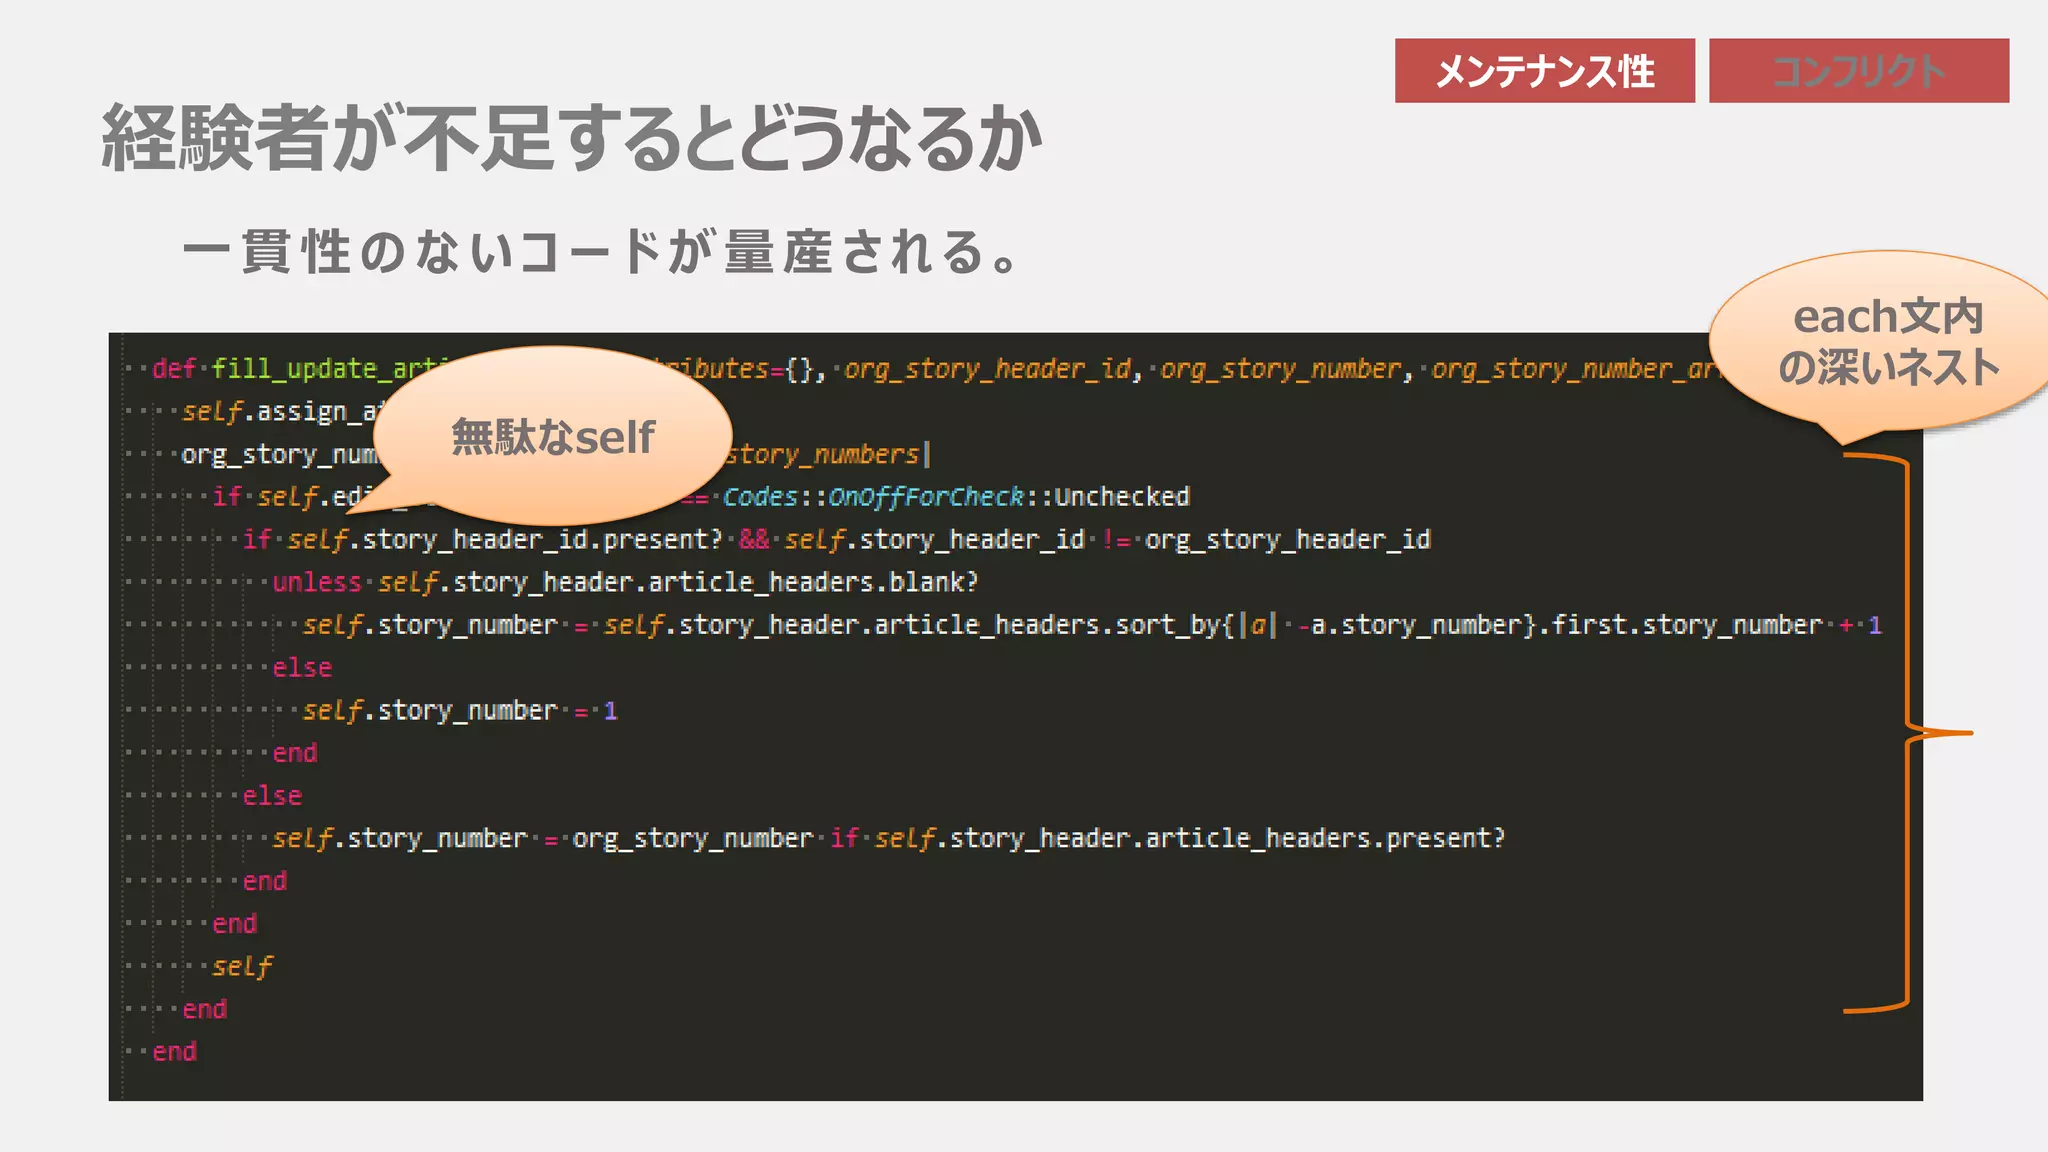Screen dimensions: 2048x1152
Task: Click org_story_header_id parameter on top line
Action: point(987,369)
